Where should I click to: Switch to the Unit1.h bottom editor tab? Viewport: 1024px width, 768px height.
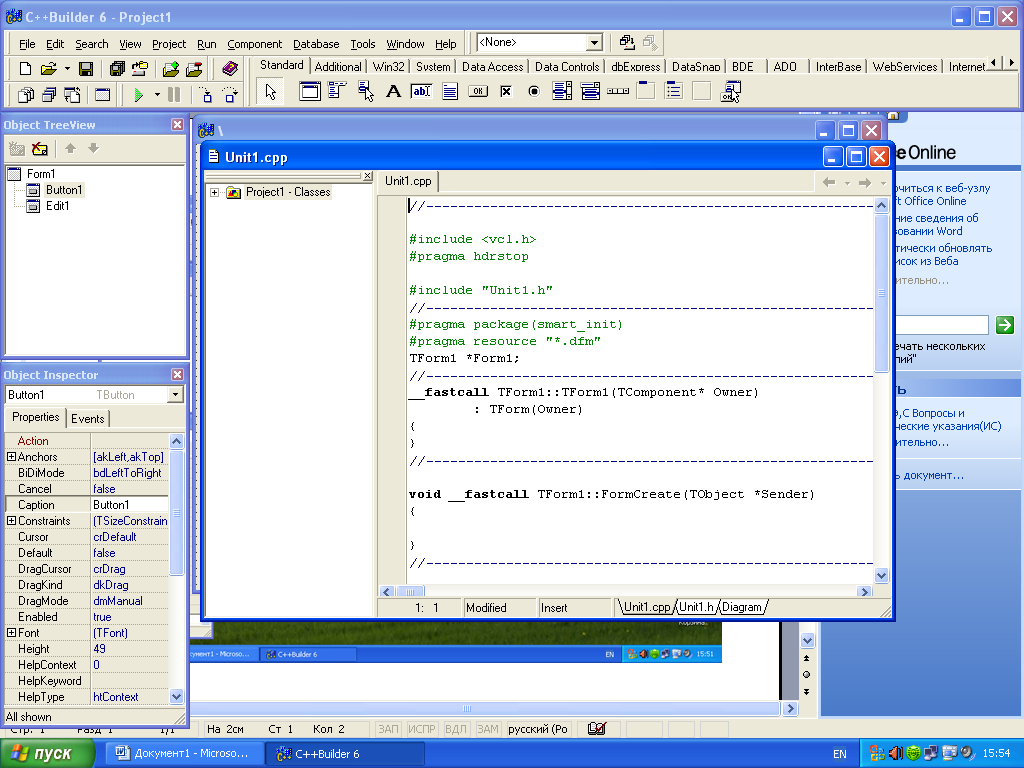(x=697, y=607)
